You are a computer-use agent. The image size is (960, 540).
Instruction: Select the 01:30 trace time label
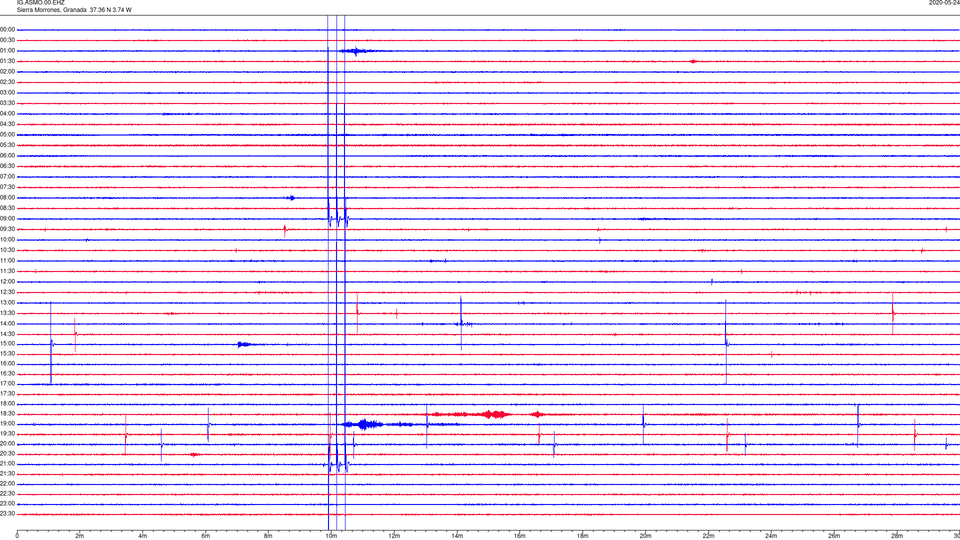pyautogui.click(x=7, y=61)
